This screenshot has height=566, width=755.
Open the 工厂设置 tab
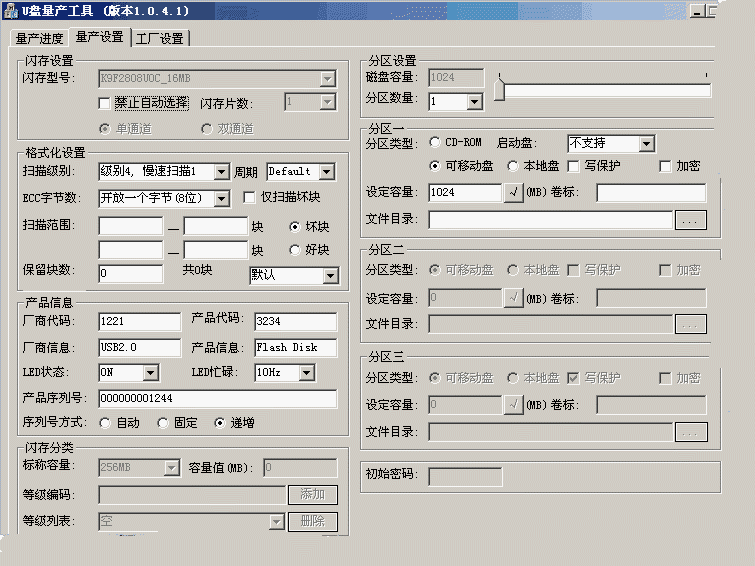(x=160, y=38)
